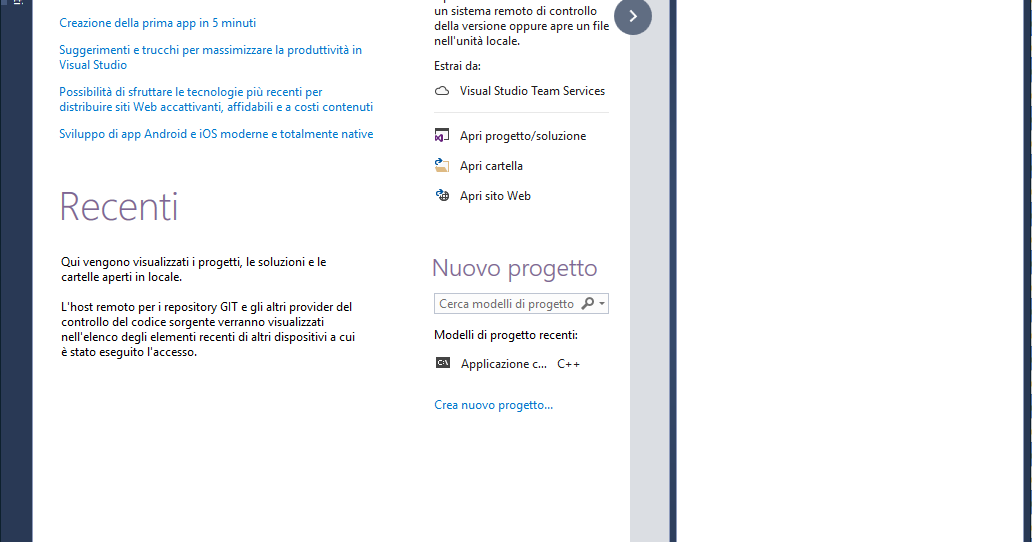Image resolution: width=1032 pixels, height=542 pixels.
Task: Choose Apri sito Web
Action: pos(495,196)
